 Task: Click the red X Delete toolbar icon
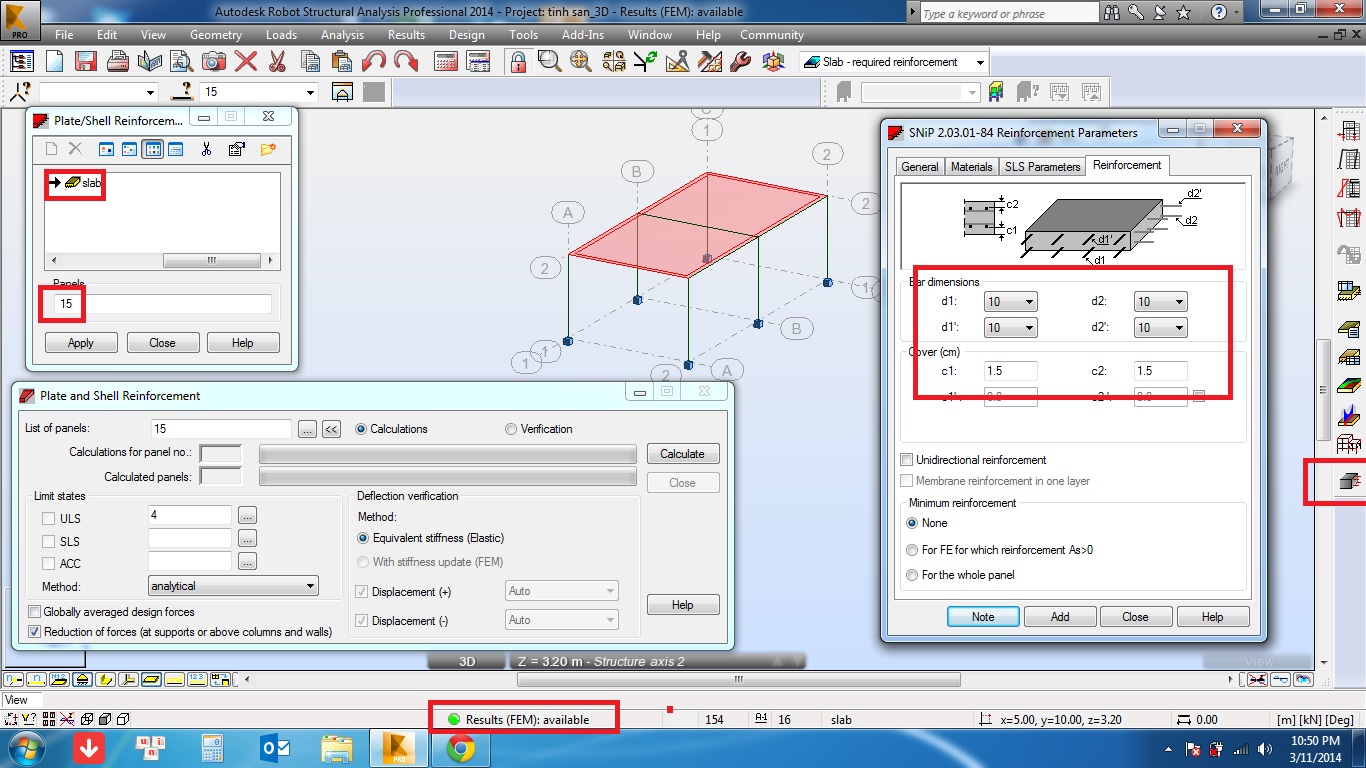coord(246,62)
